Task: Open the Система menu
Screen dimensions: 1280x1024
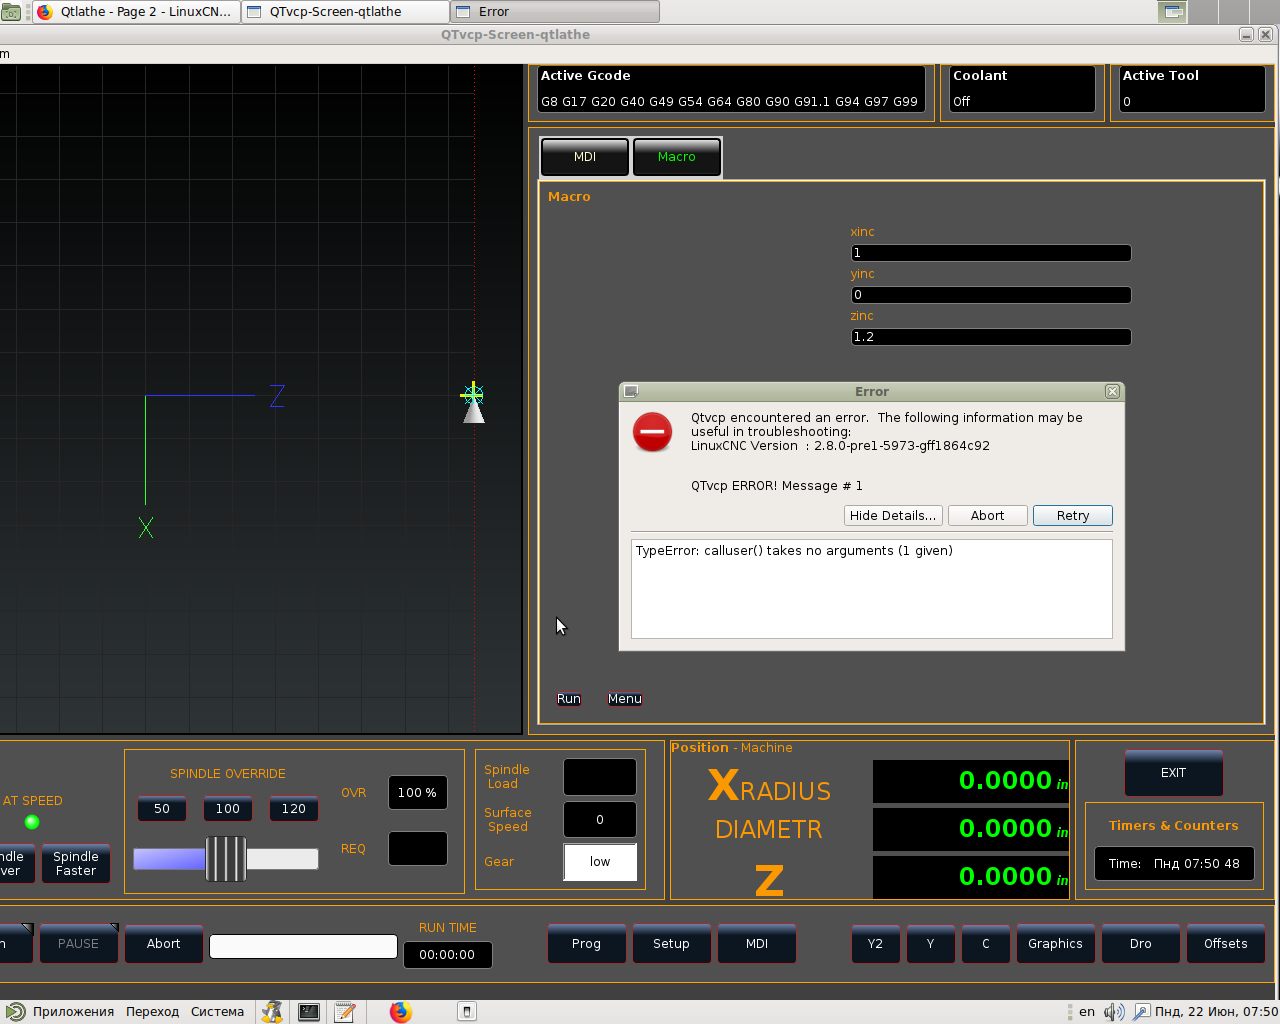Action: [x=217, y=1012]
